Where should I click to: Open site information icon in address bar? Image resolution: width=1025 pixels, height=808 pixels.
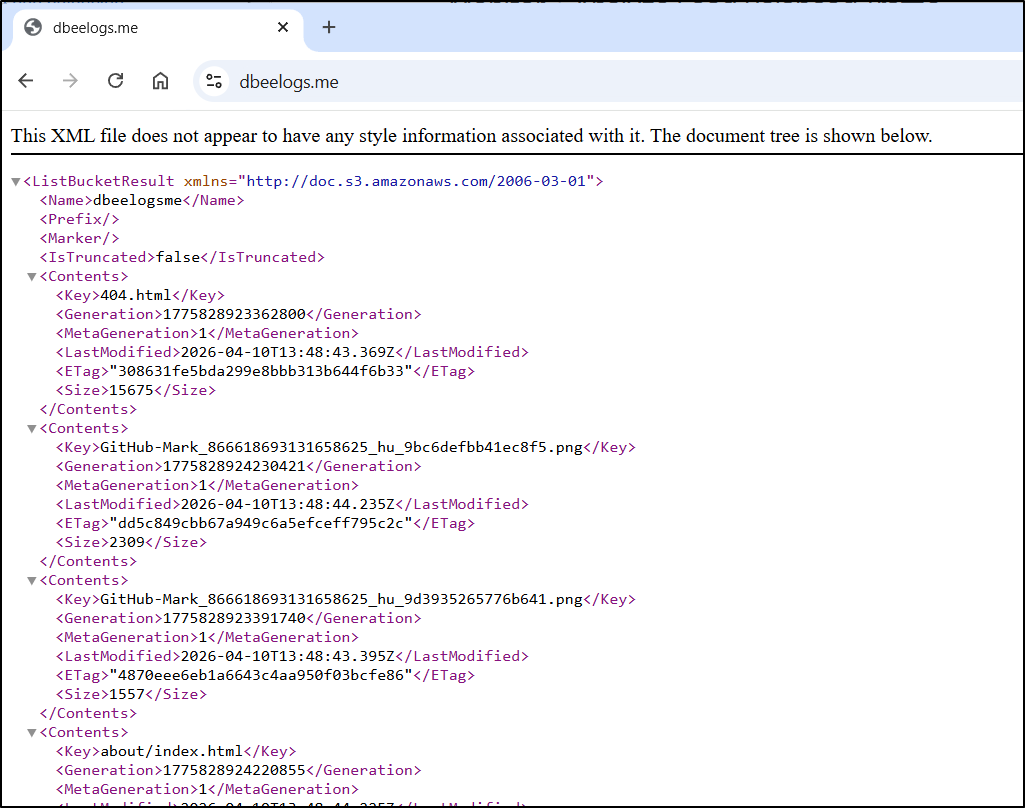[213, 81]
